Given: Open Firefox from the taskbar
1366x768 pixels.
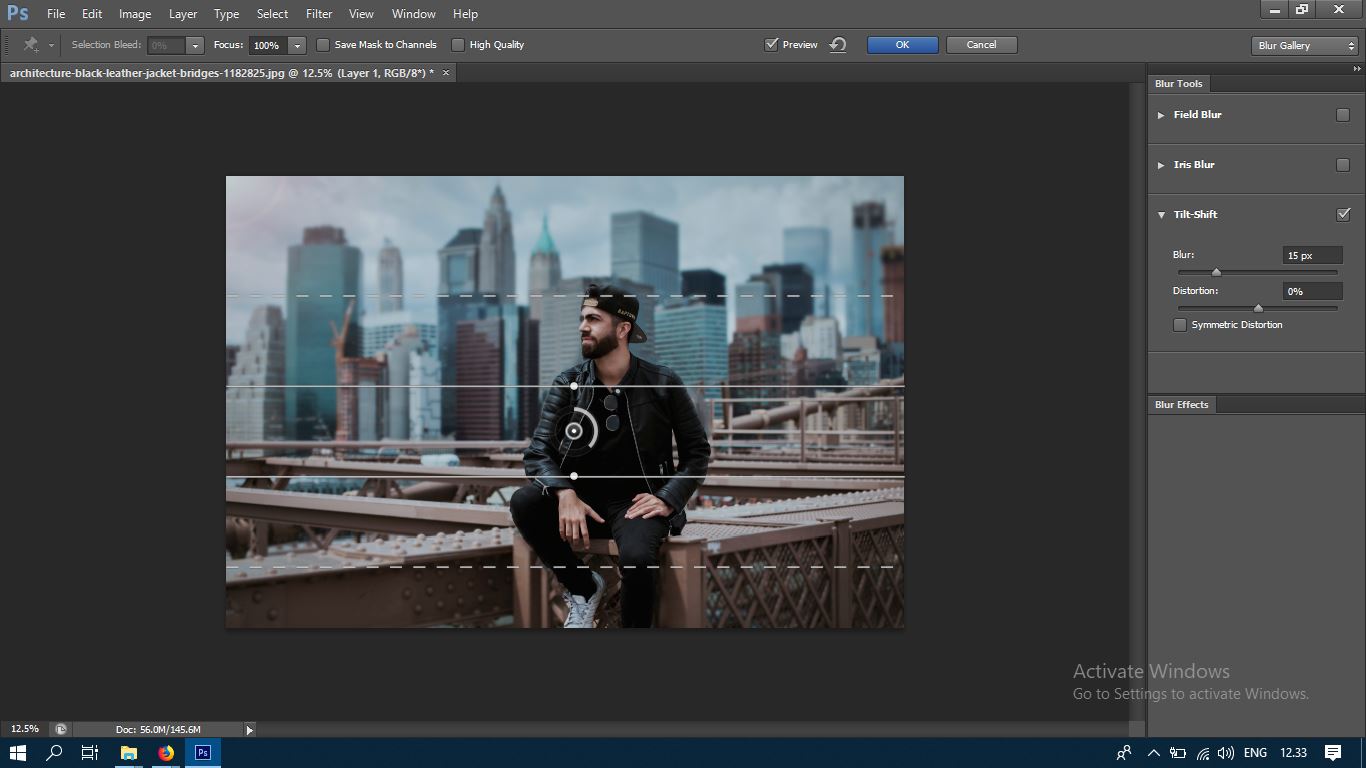Looking at the screenshot, I should 166,753.
